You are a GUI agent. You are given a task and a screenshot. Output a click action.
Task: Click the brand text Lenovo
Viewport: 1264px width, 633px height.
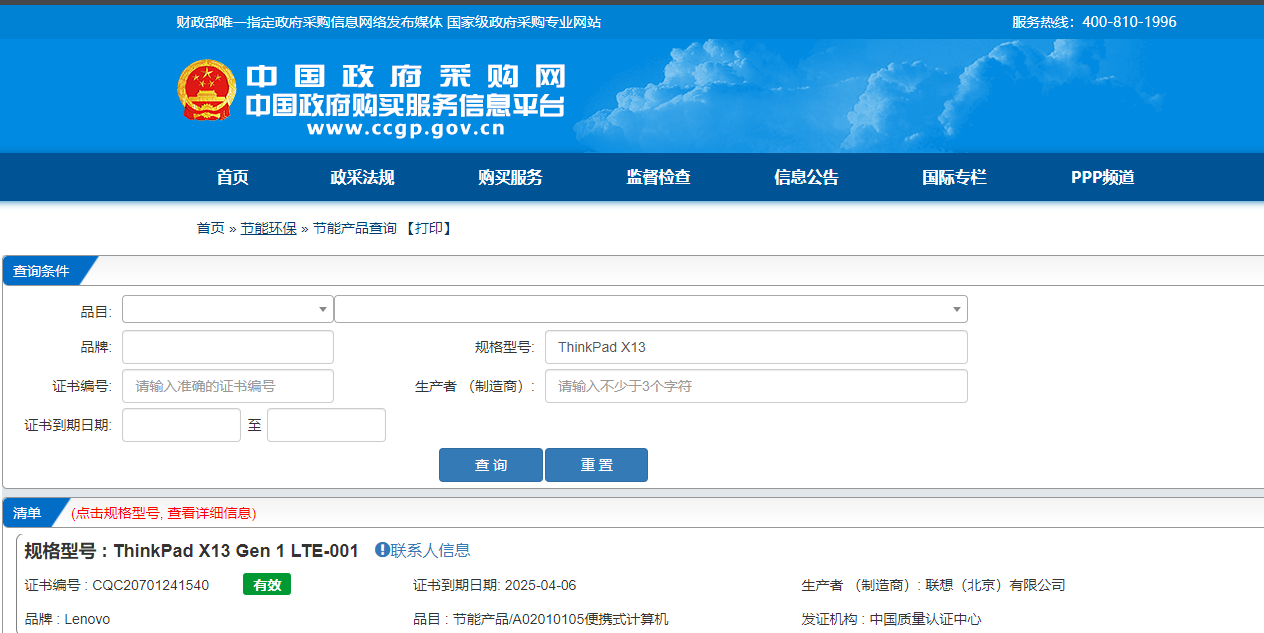[x=87, y=619]
